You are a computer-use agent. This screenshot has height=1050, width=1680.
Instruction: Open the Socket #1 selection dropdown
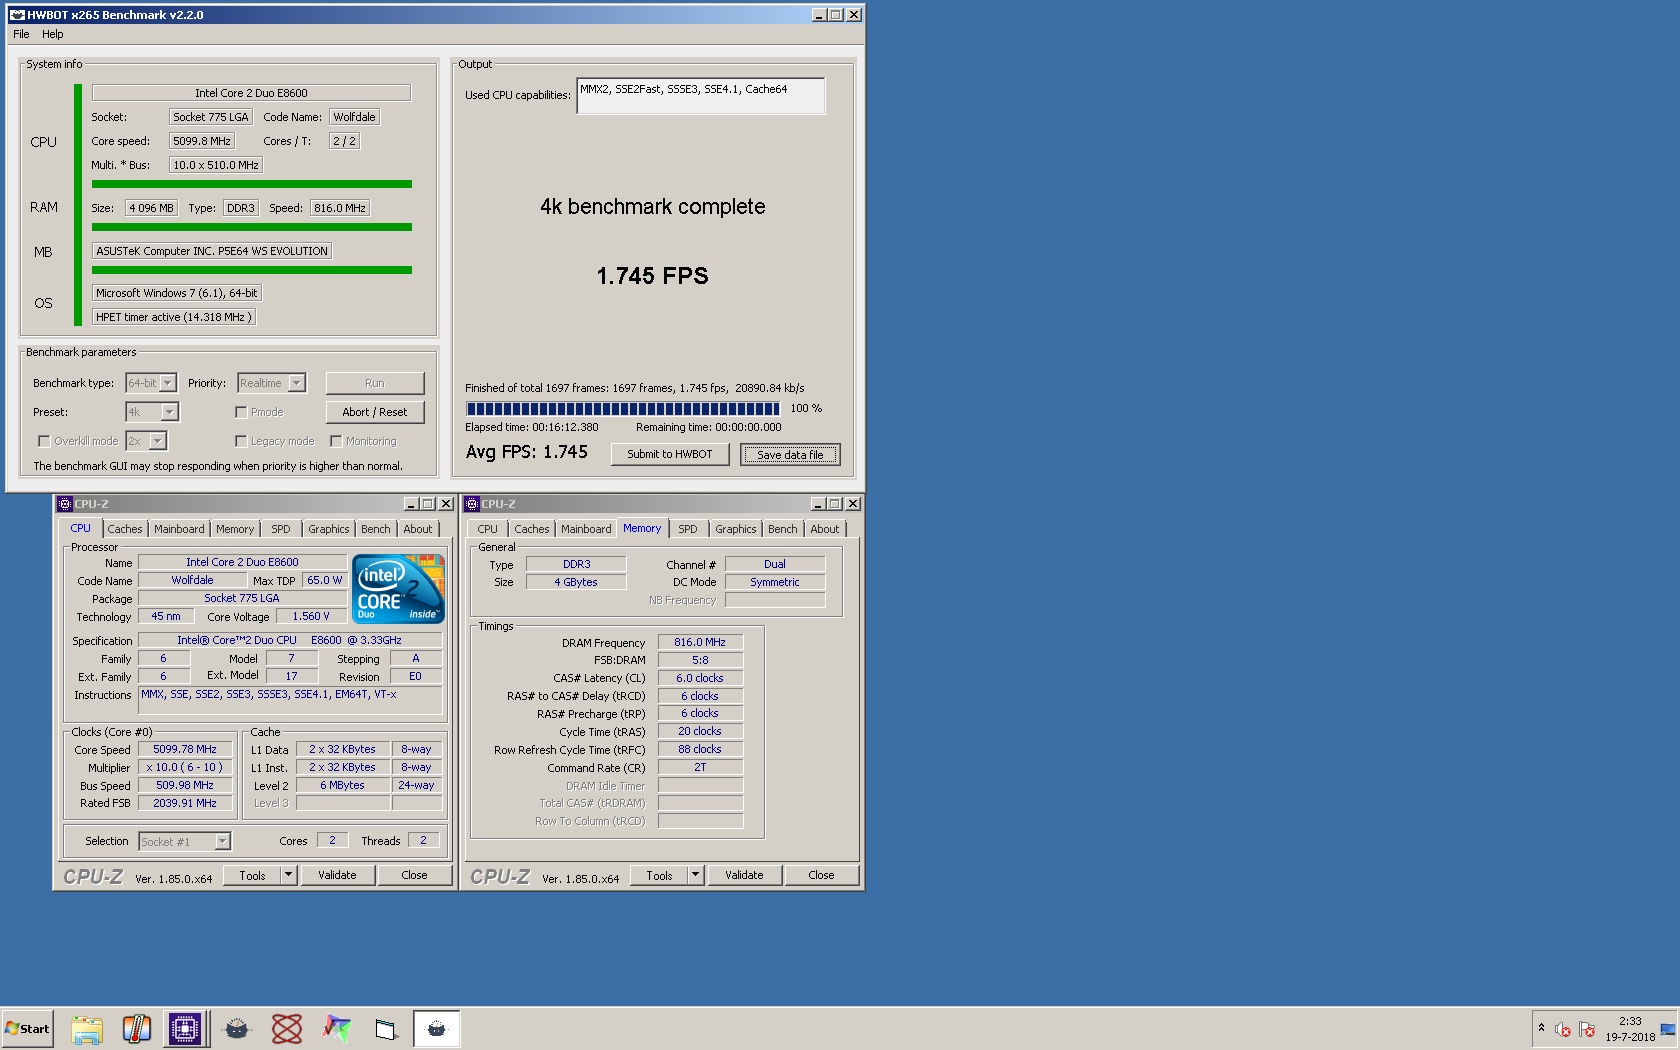(x=184, y=842)
